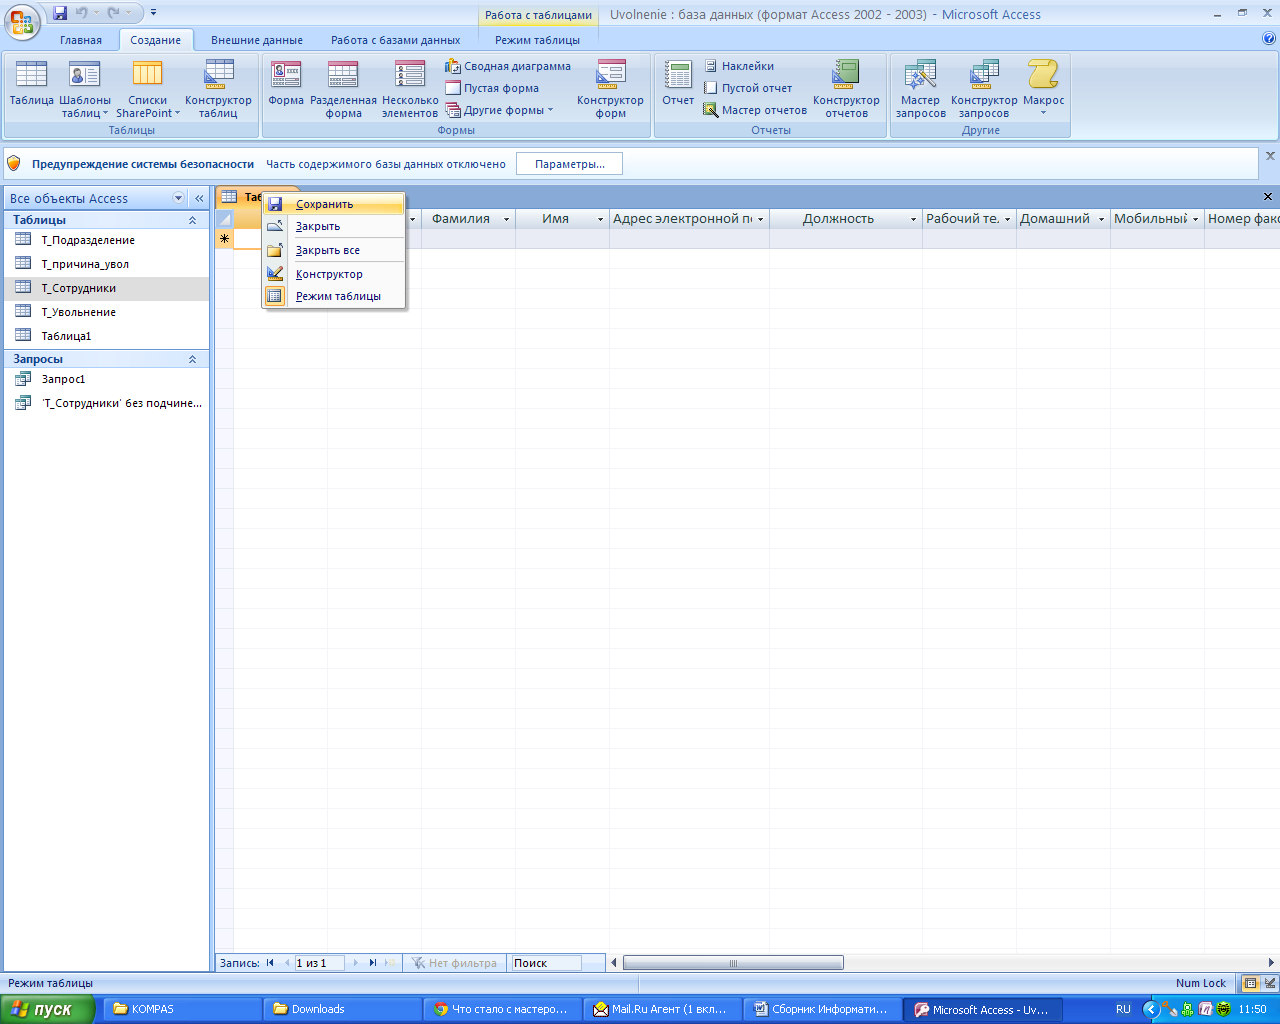Image resolution: width=1280 pixels, height=1024 pixels.
Task: Launch Table Design (Конструктор таблиц)
Action: [218, 89]
